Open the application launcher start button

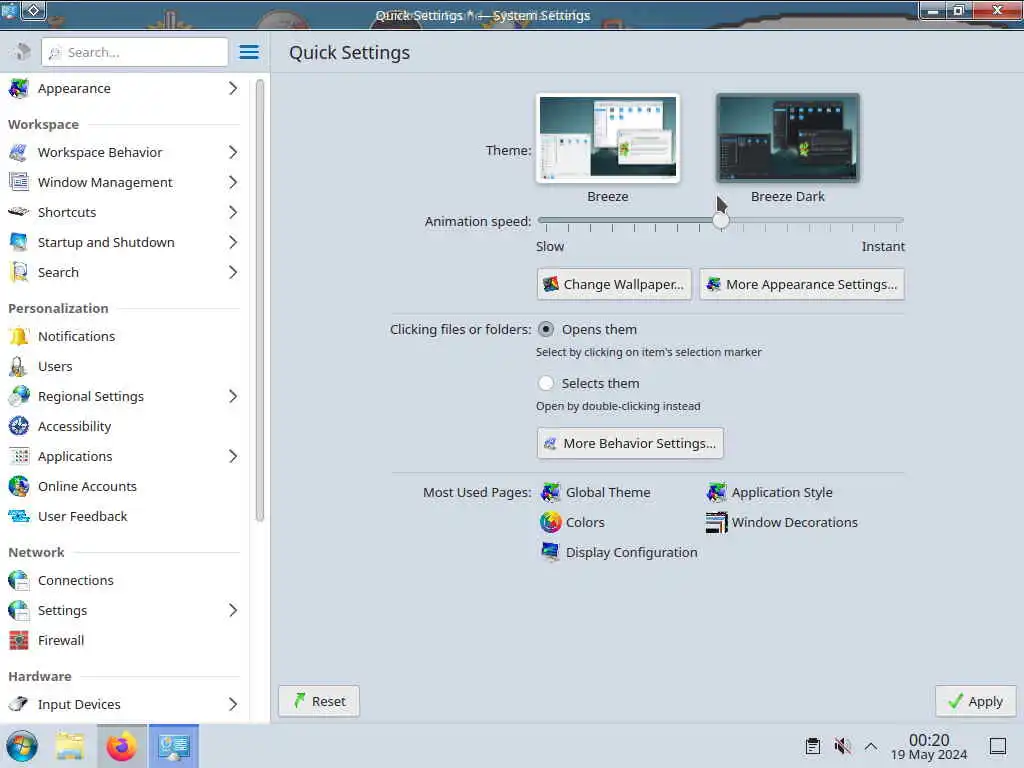point(22,746)
